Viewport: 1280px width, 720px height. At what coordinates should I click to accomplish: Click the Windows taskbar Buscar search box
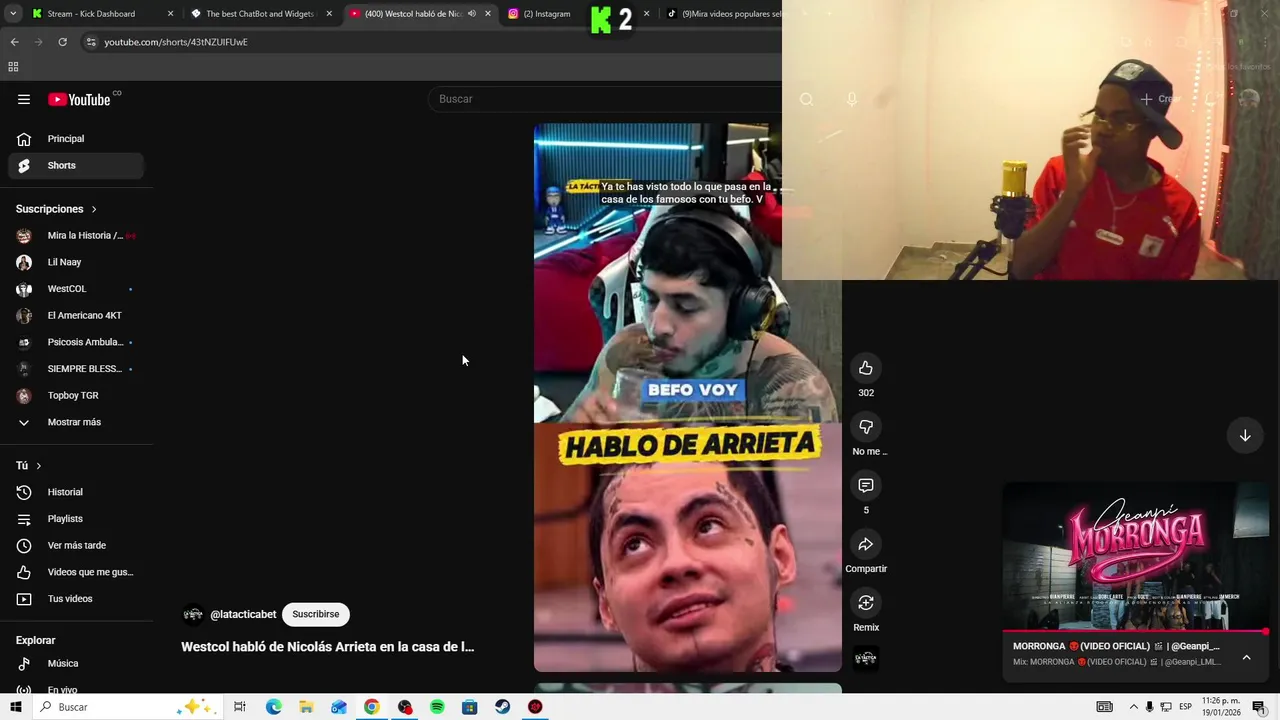[x=127, y=707]
